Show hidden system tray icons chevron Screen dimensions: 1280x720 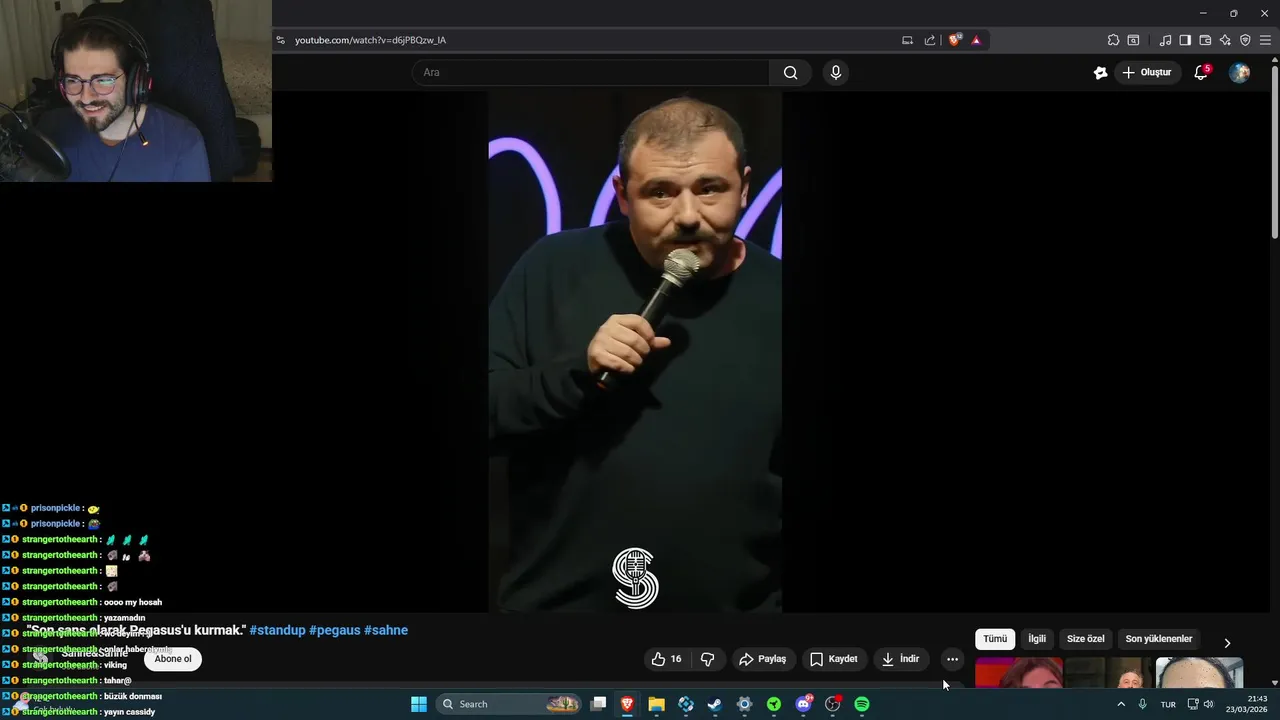coord(1121,704)
